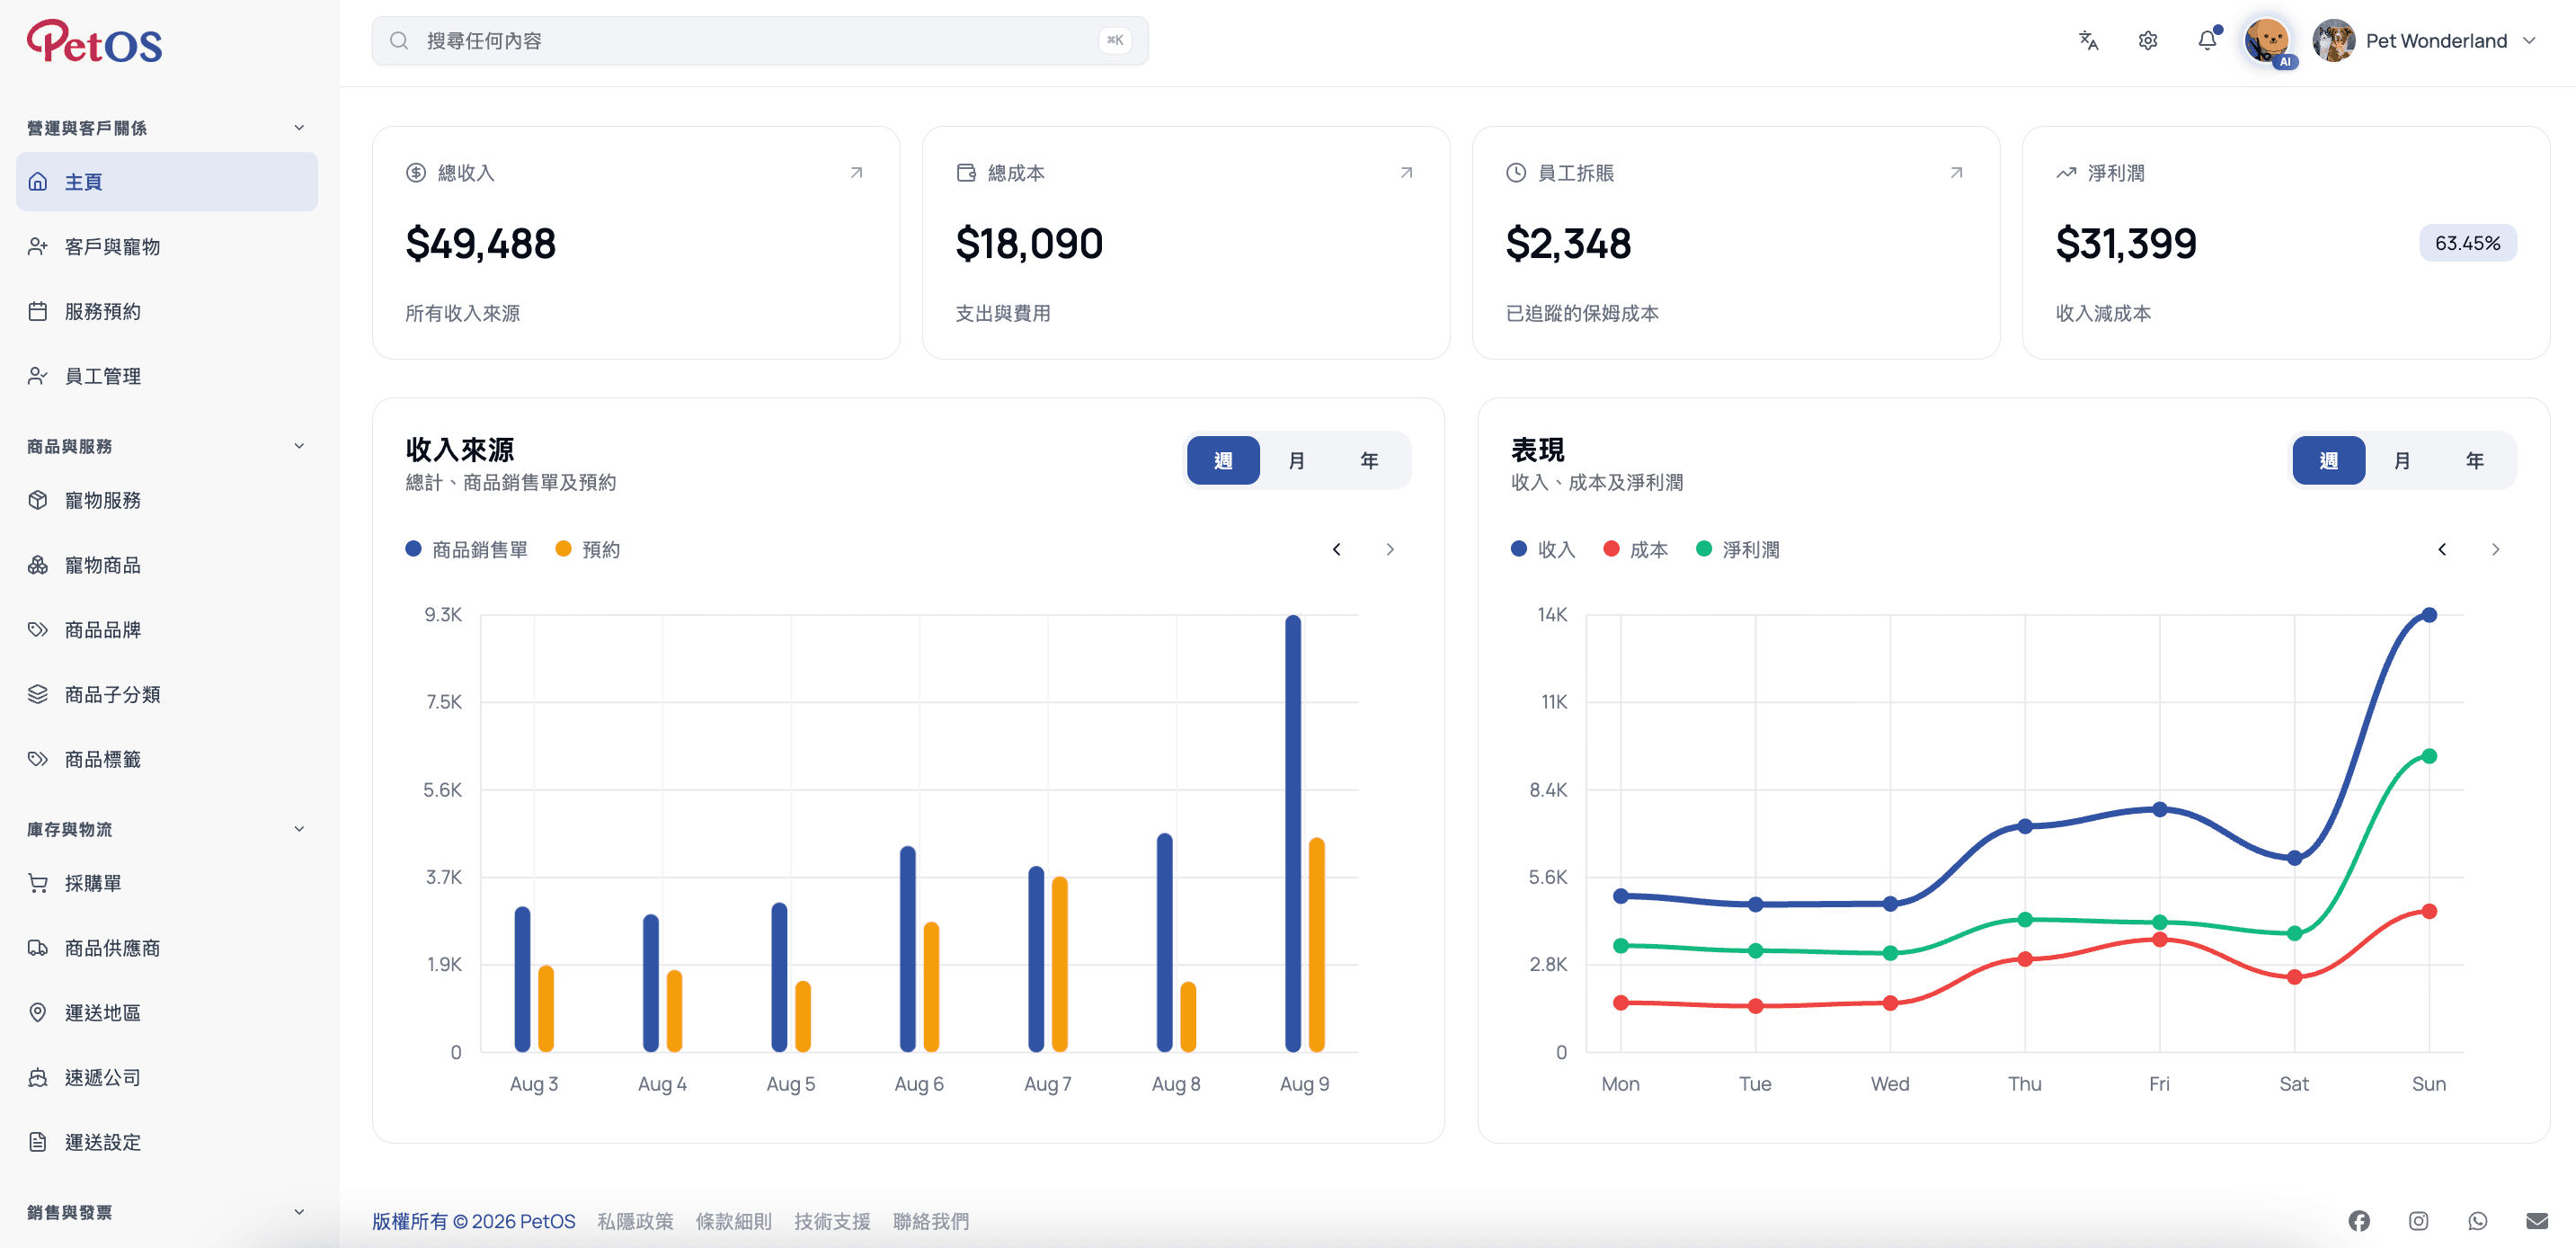Toggle 預約 legend series

[588, 549]
